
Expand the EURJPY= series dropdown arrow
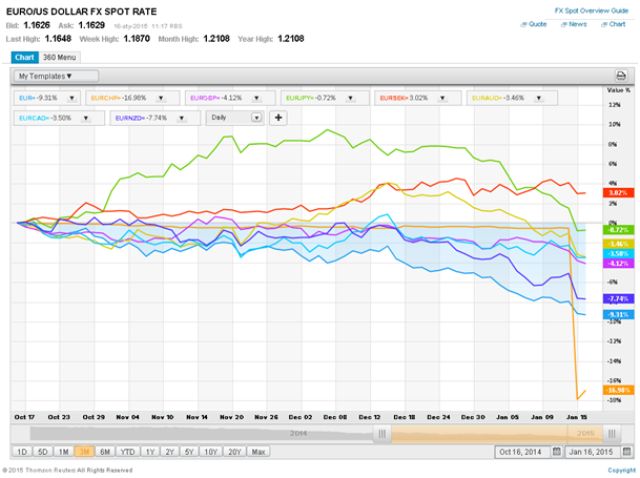(351, 98)
